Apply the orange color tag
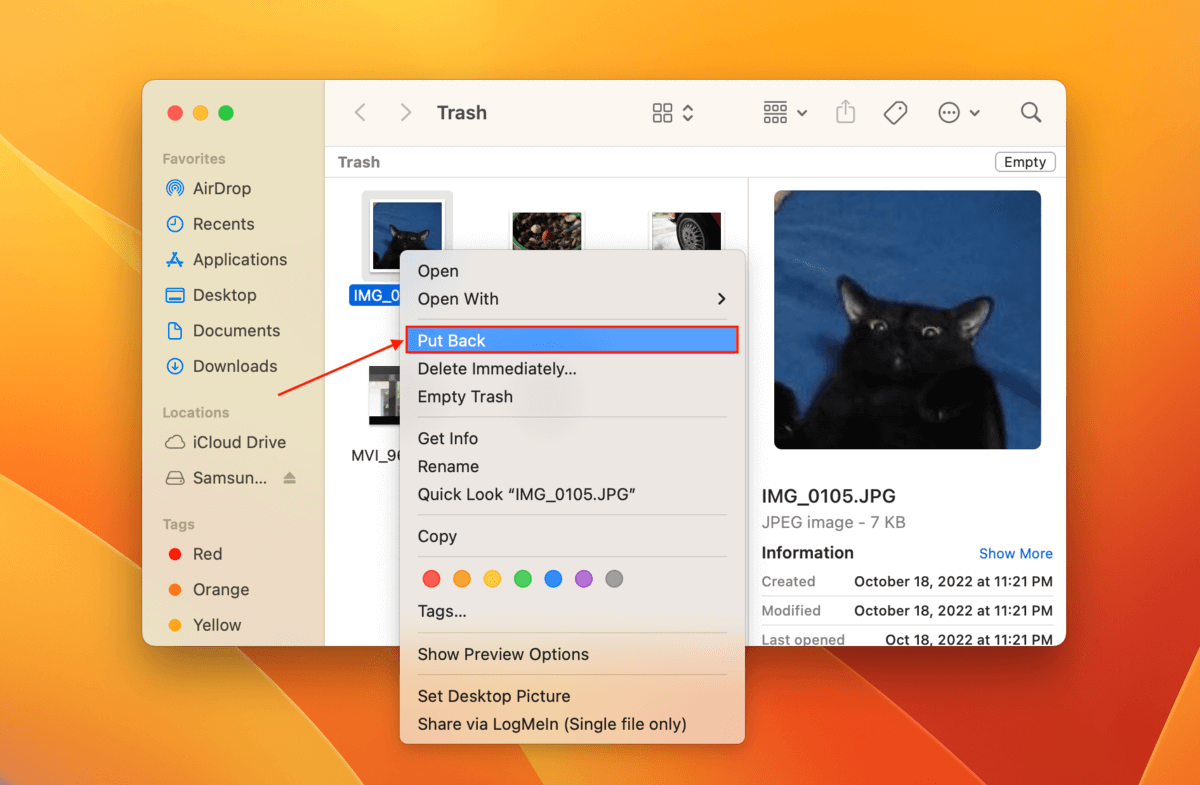Viewport: 1200px width, 785px height. pyautogui.click(x=462, y=579)
